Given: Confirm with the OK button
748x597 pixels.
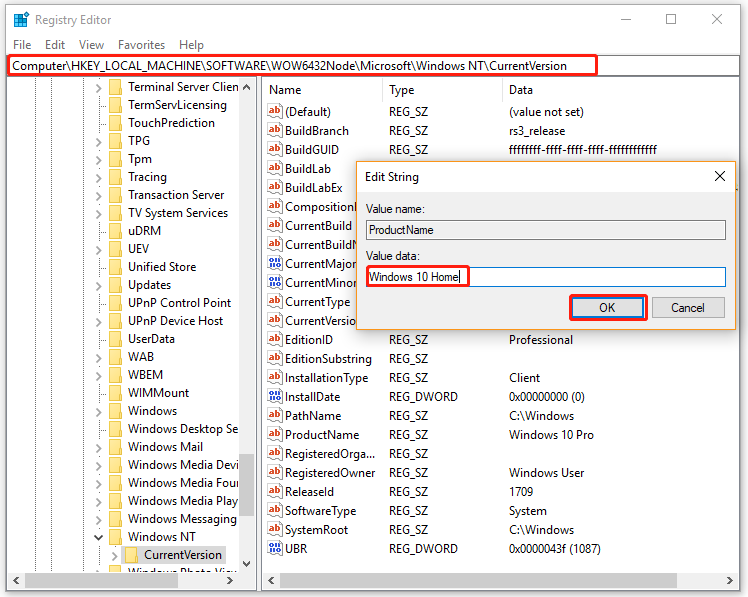Looking at the screenshot, I should [607, 307].
